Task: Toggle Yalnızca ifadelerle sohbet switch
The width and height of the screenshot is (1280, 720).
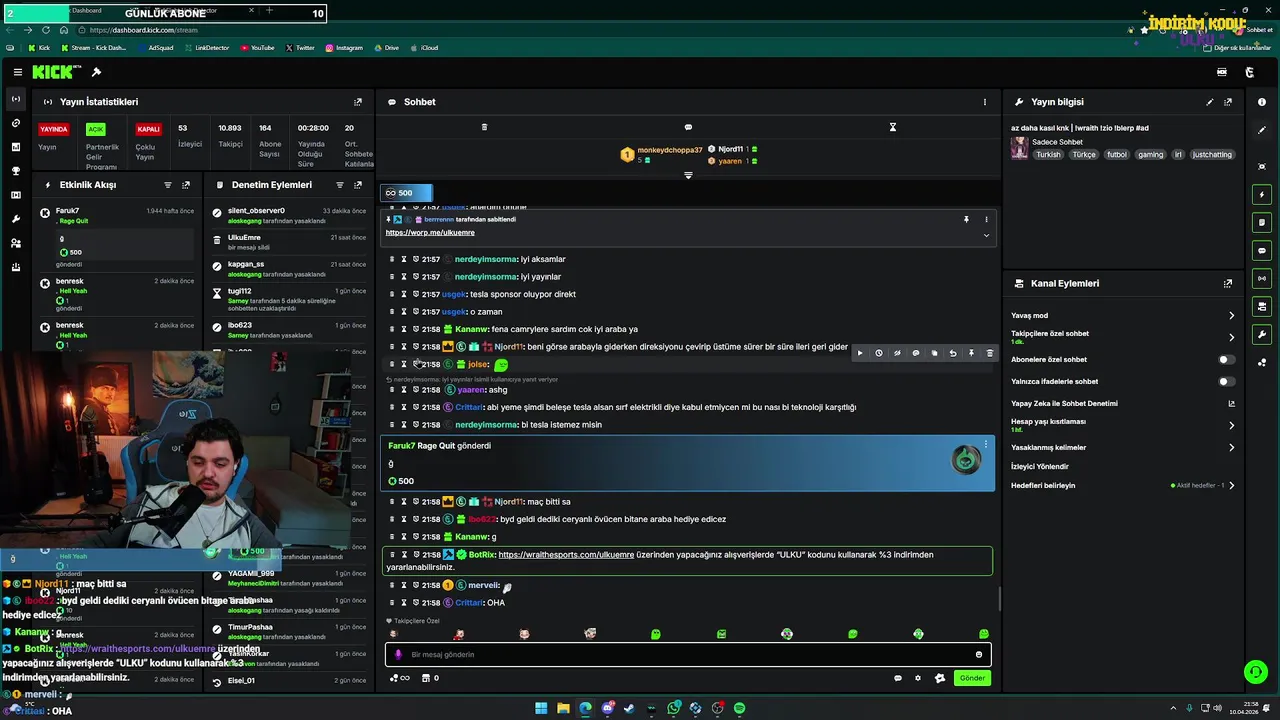Action: click(x=1226, y=382)
